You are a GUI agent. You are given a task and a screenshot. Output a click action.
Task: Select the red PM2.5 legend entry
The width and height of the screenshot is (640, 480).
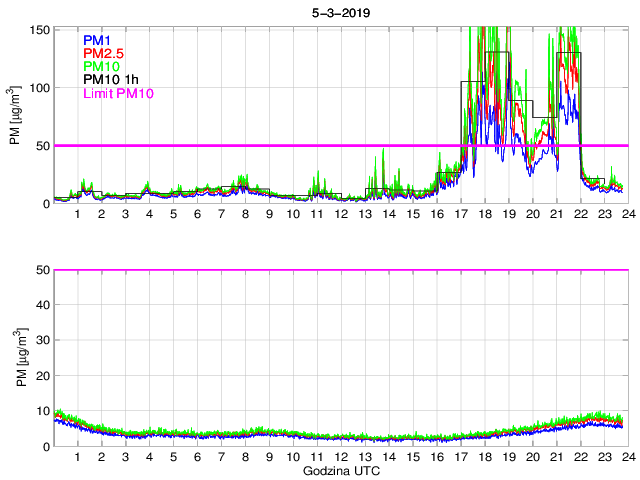coord(103,53)
